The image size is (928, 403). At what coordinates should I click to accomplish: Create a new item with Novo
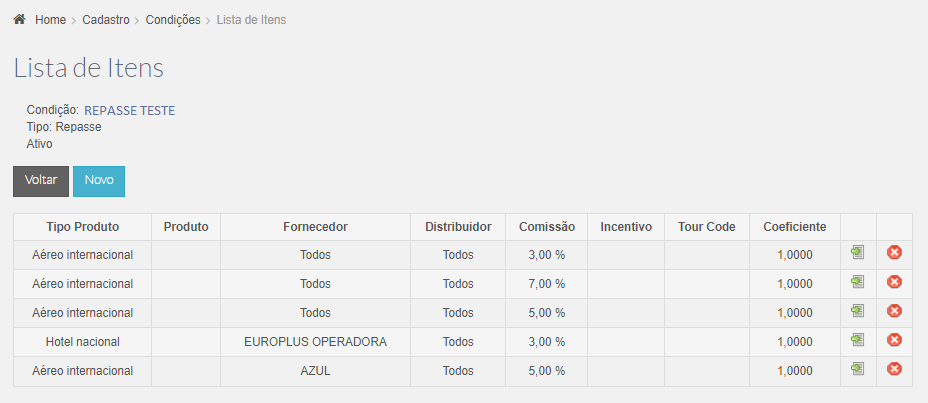pos(99,181)
